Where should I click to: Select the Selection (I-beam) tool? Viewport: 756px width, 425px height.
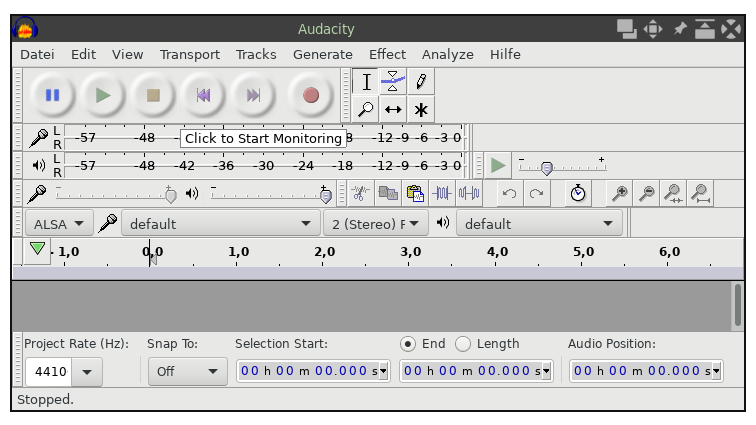pyautogui.click(x=366, y=82)
